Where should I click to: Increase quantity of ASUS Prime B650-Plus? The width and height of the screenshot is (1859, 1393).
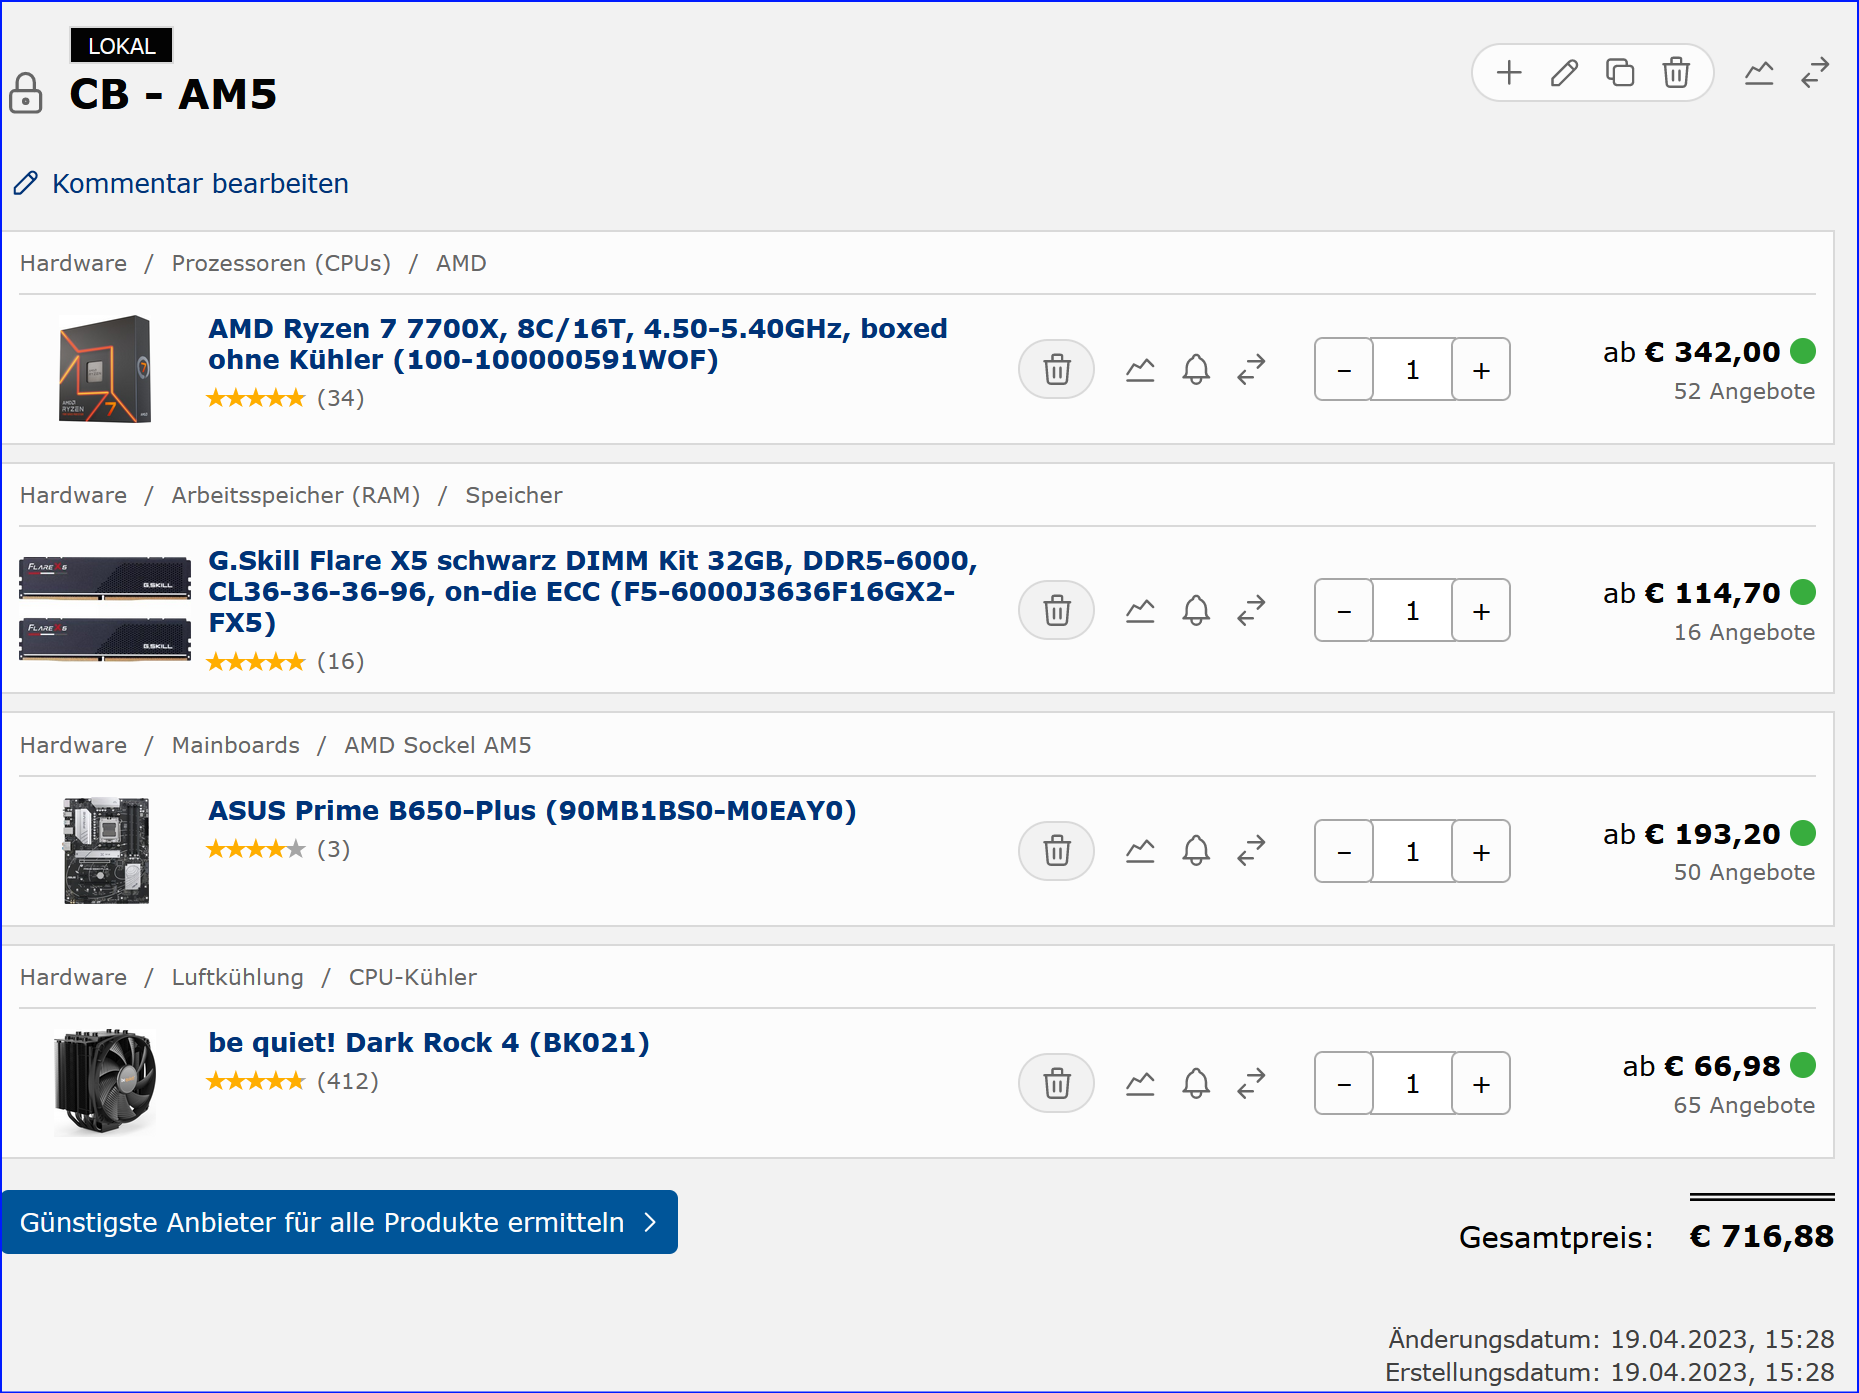point(1481,851)
